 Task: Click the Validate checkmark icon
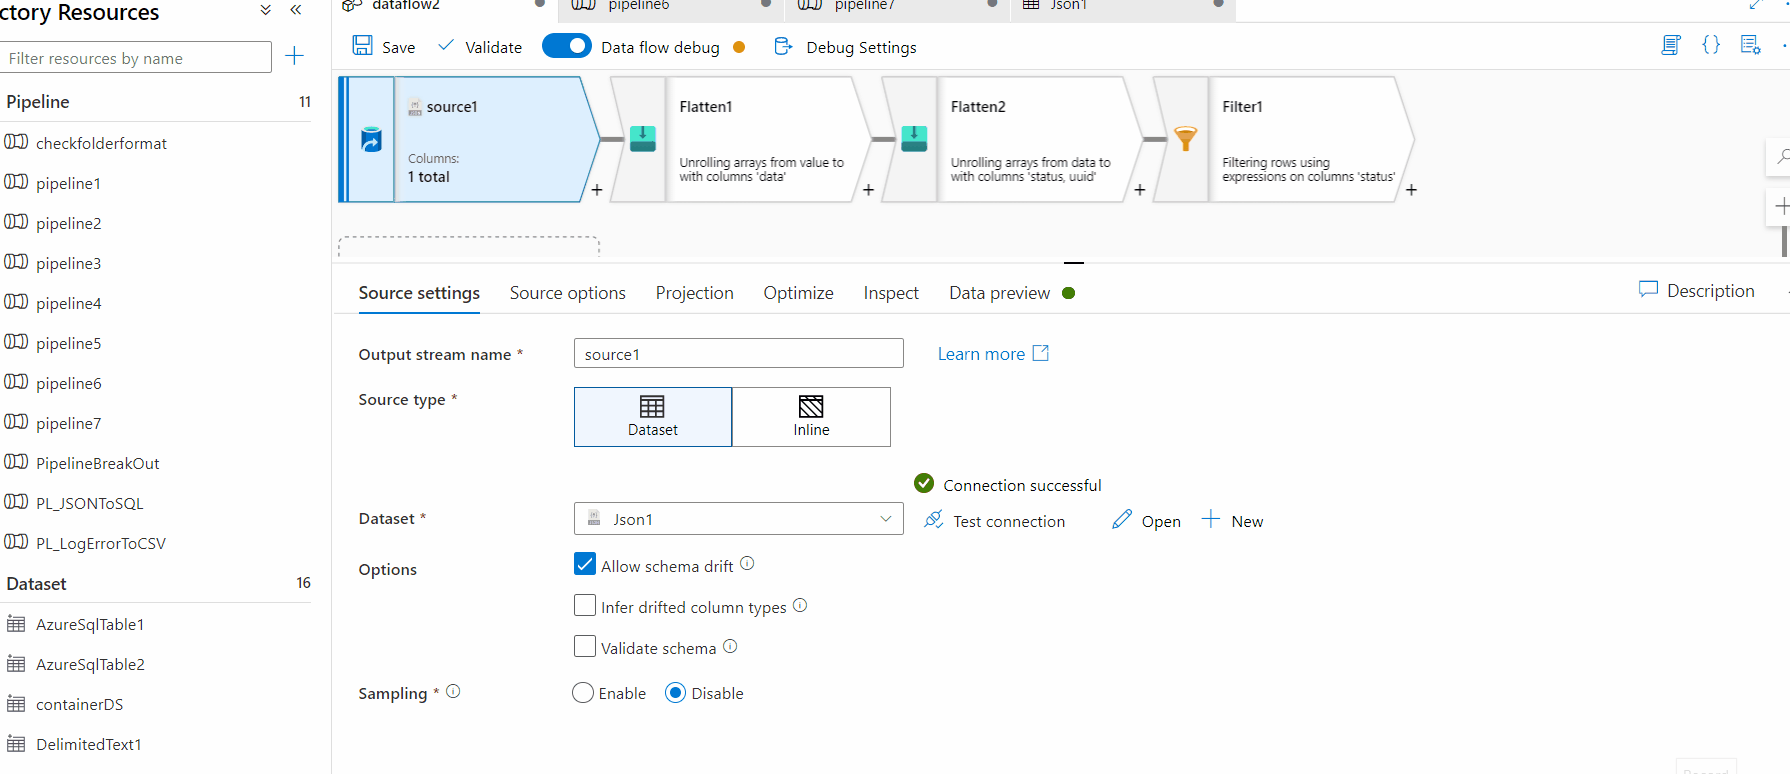446,45
